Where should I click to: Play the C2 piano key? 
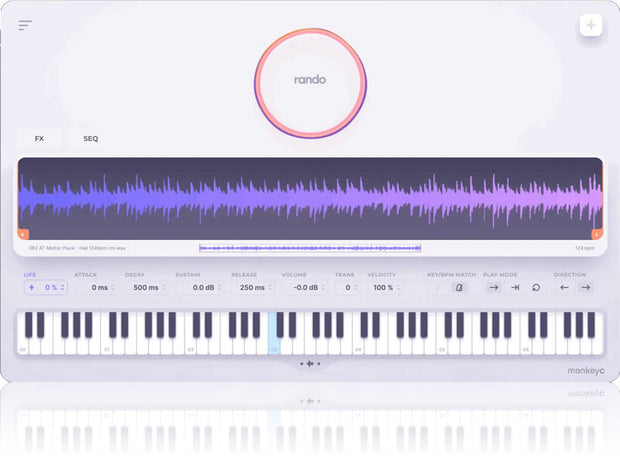[x=191, y=346]
